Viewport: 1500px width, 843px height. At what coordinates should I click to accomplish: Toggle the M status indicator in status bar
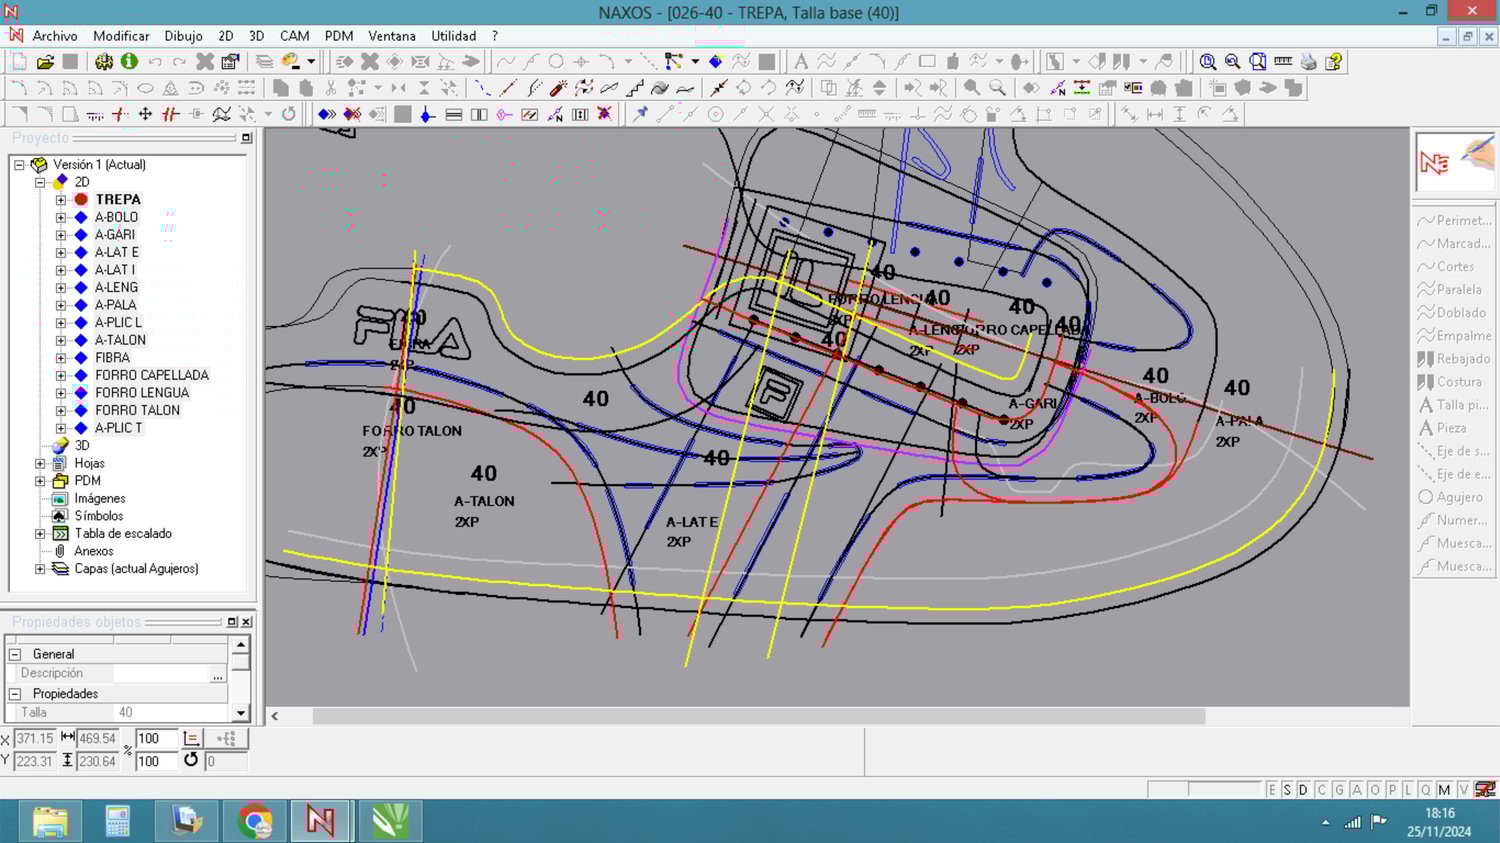(x=1444, y=790)
